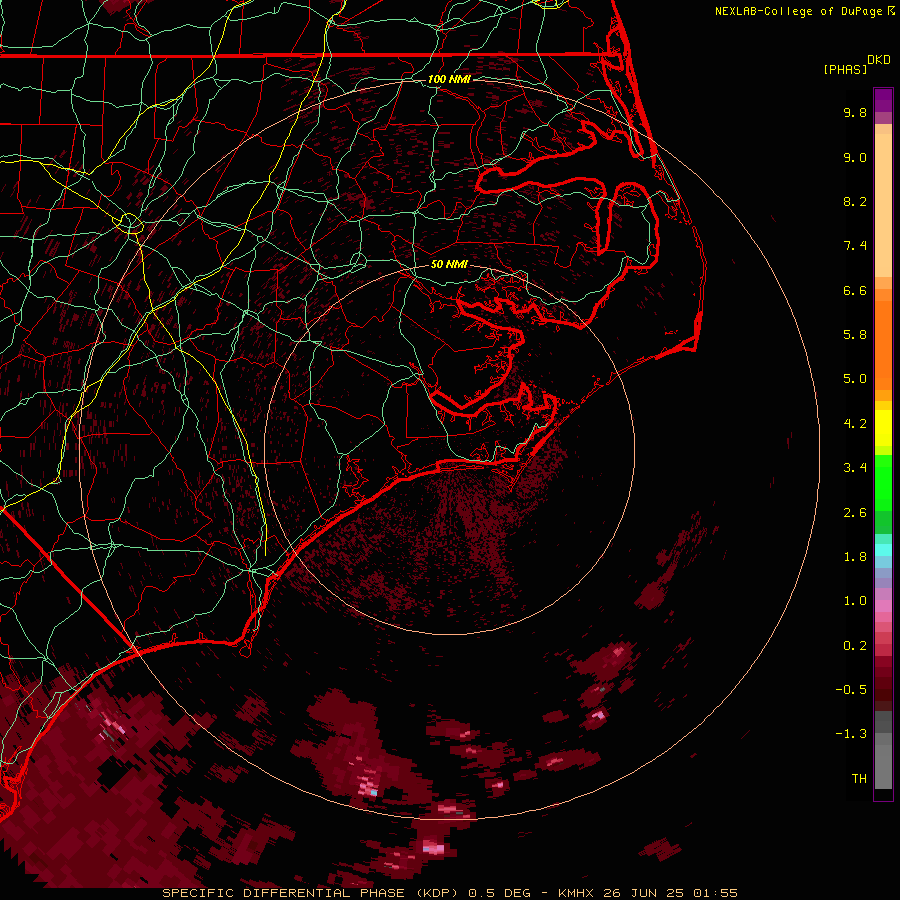This screenshot has width=900, height=900.
Task: Click the NEXLAB-College of DuPage label
Action: pyautogui.click(x=799, y=11)
